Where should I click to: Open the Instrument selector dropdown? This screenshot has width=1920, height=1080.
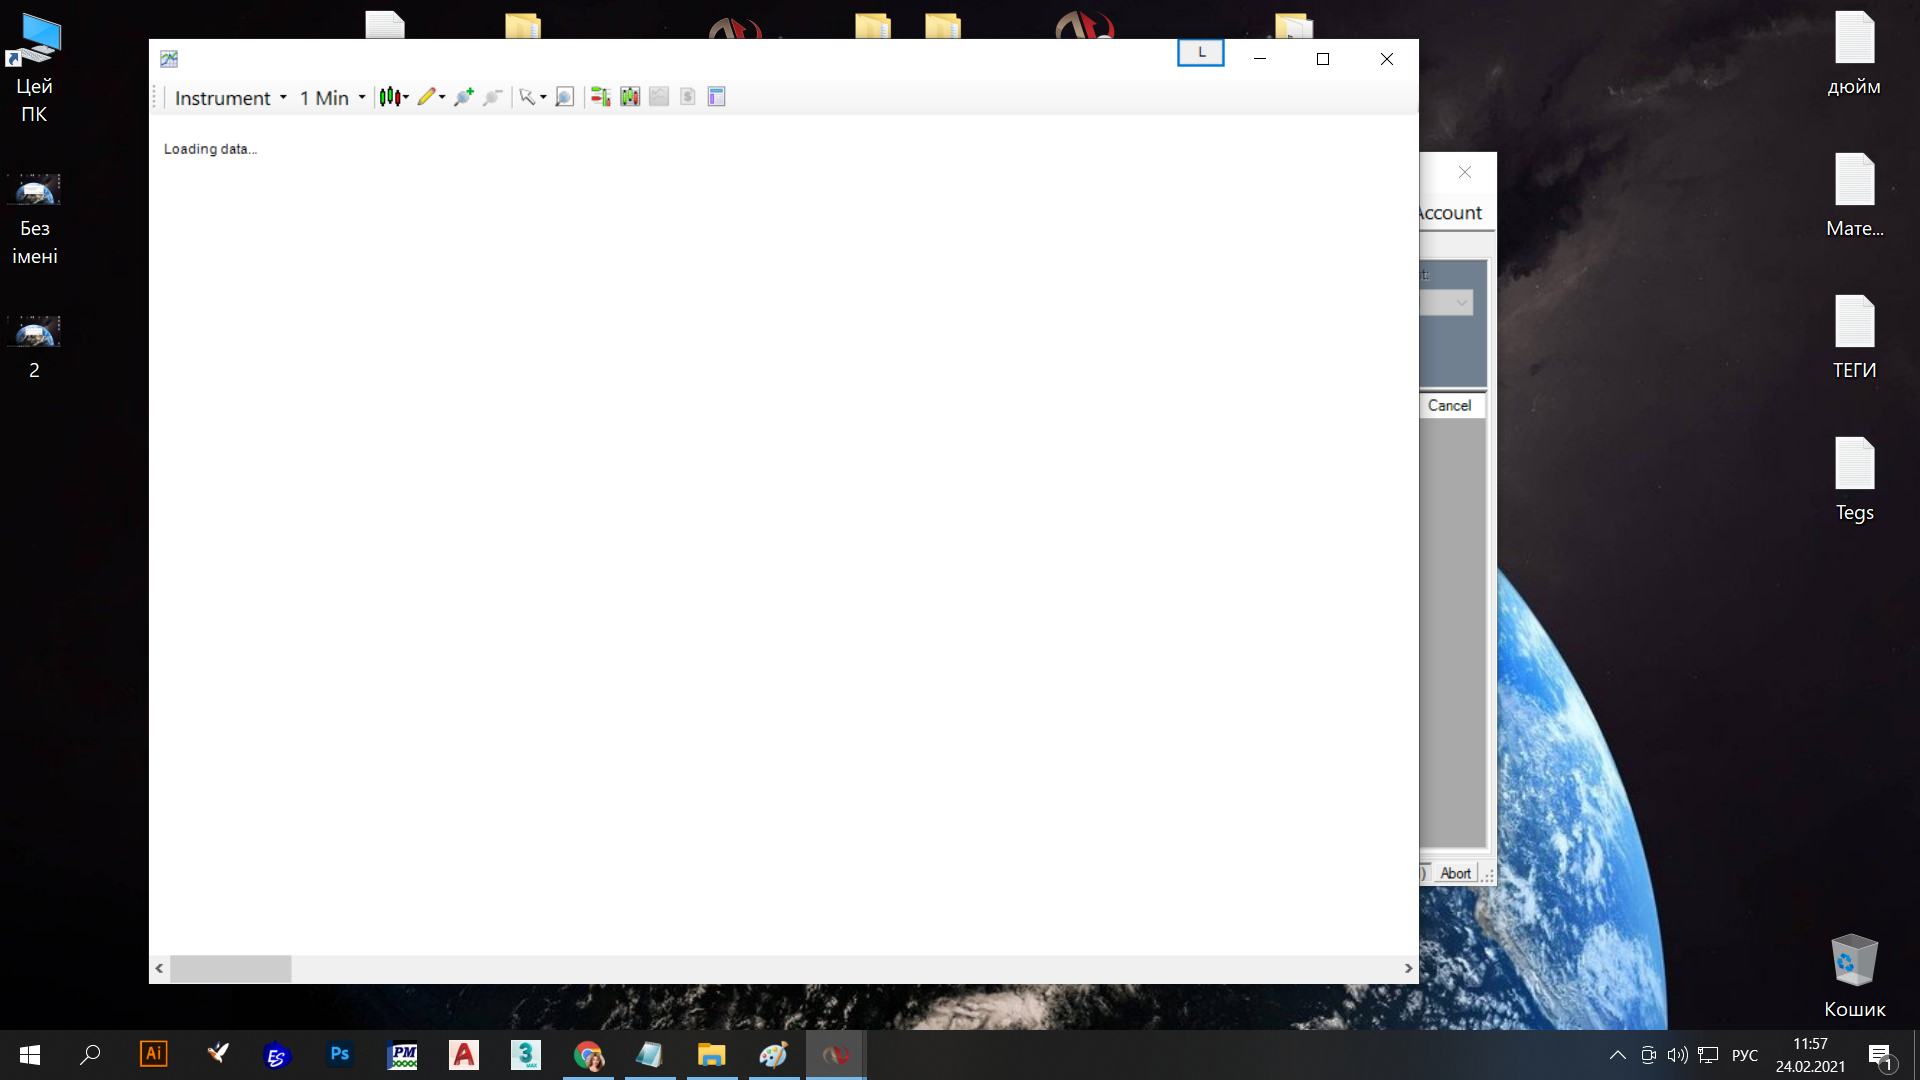coord(230,98)
